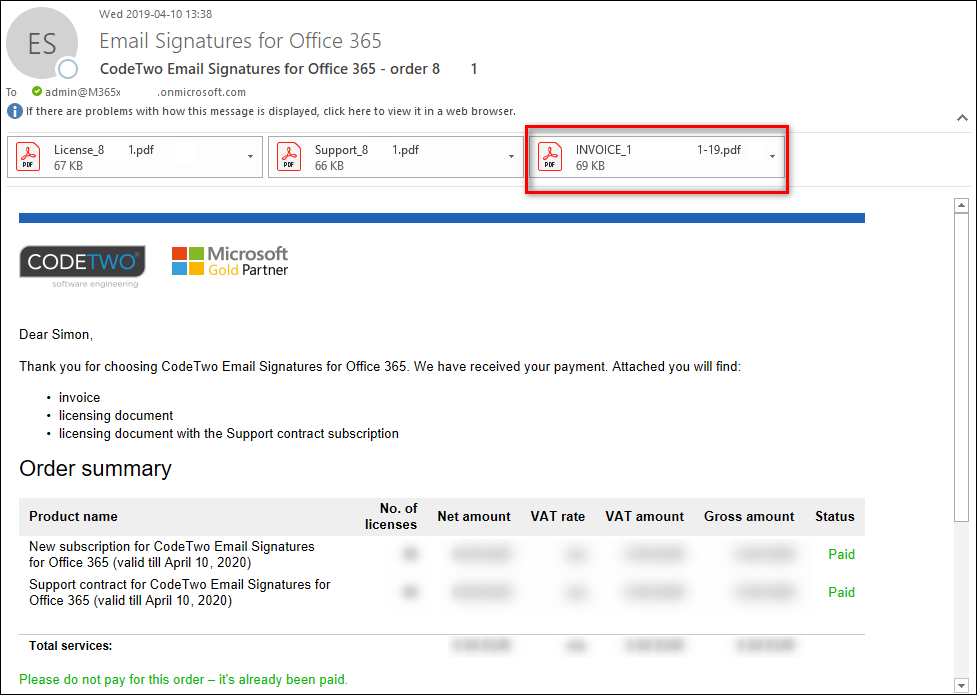Click the Support contract product row text
The image size is (977, 695).
pyautogui.click(x=180, y=592)
